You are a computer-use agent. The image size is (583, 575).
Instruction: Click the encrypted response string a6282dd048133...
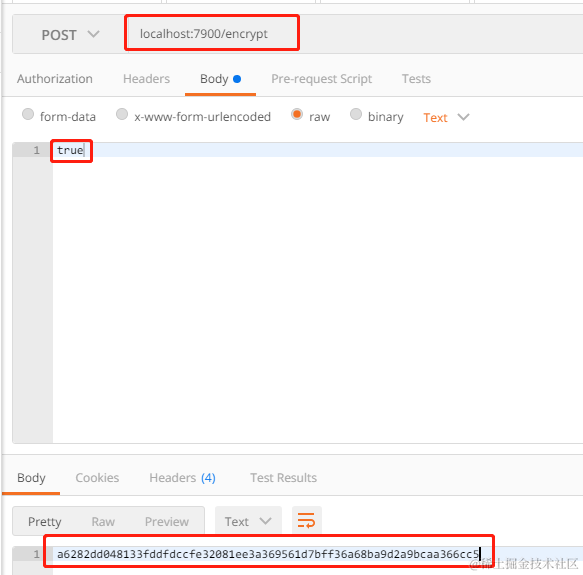(268, 554)
